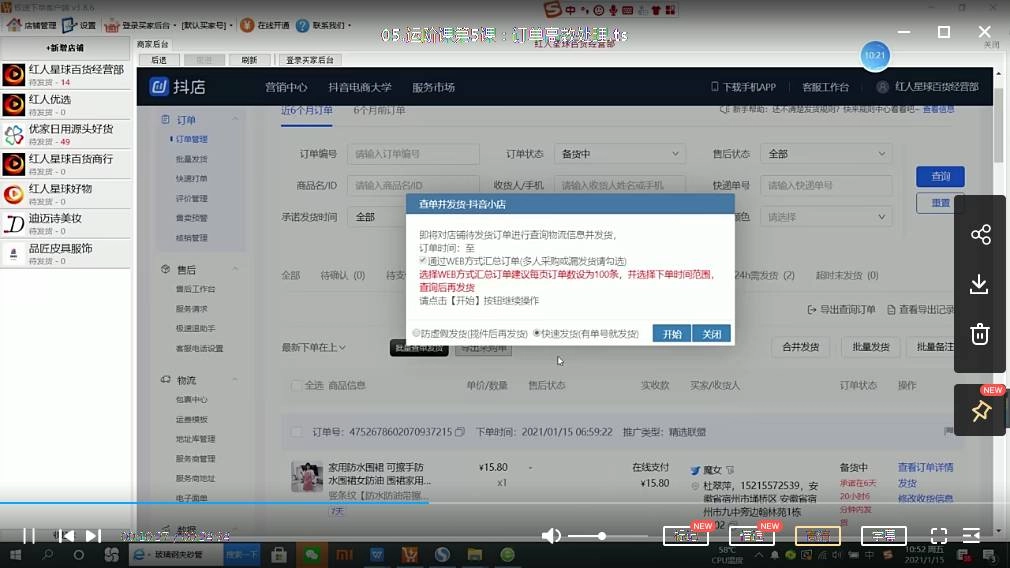Click the 关闭 button in dialog
This screenshot has height=568, width=1010.
point(712,334)
